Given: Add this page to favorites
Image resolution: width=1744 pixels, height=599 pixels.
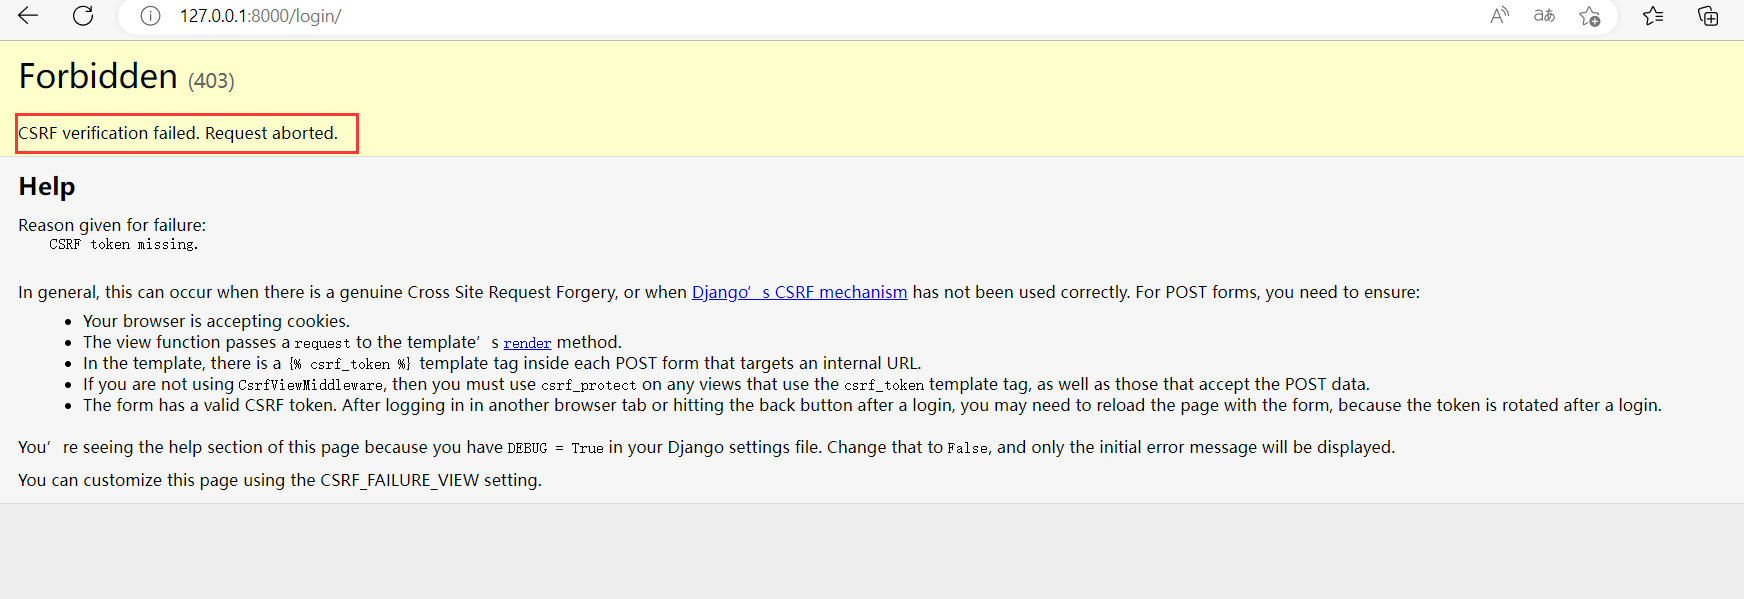Looking at the screenshot, I should tap(1589, 16).
